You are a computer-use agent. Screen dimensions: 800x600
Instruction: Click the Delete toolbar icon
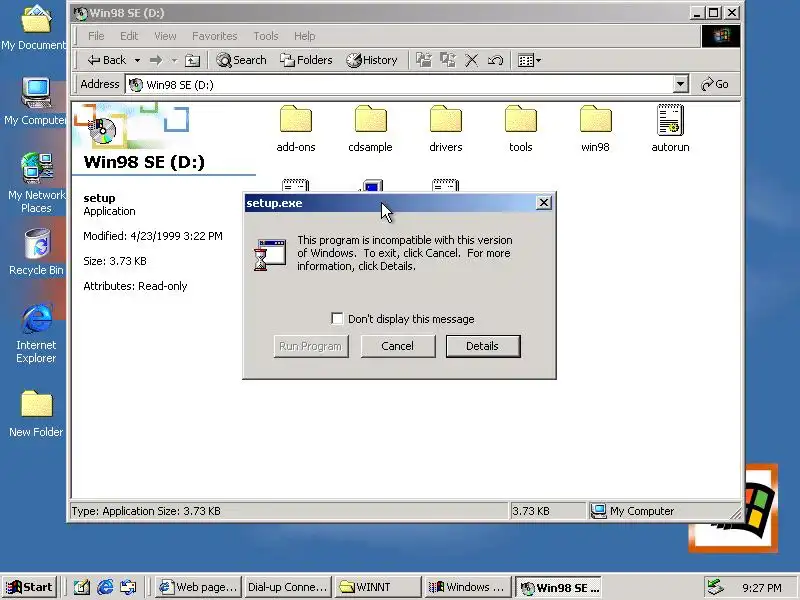(x=471, y=60)
